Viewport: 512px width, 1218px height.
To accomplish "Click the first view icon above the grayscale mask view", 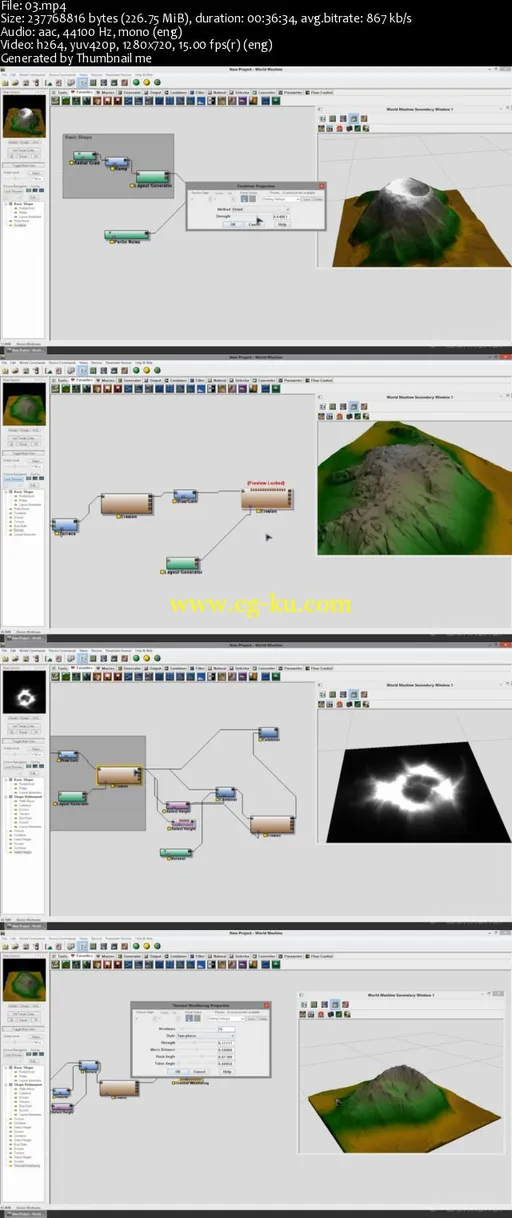I will pos(323,693).
